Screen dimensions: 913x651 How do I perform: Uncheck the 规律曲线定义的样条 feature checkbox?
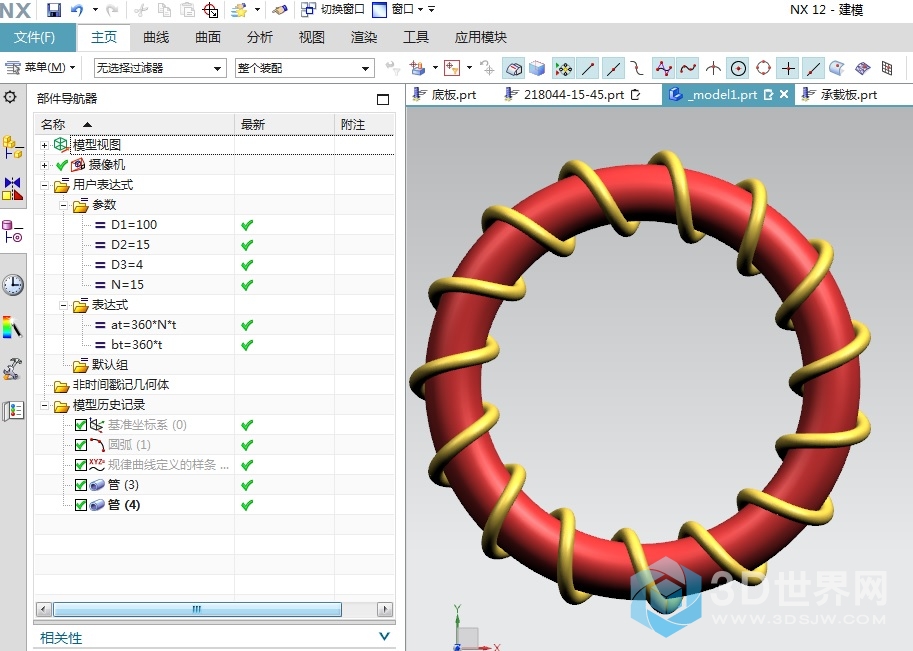(x=81, y=465)
